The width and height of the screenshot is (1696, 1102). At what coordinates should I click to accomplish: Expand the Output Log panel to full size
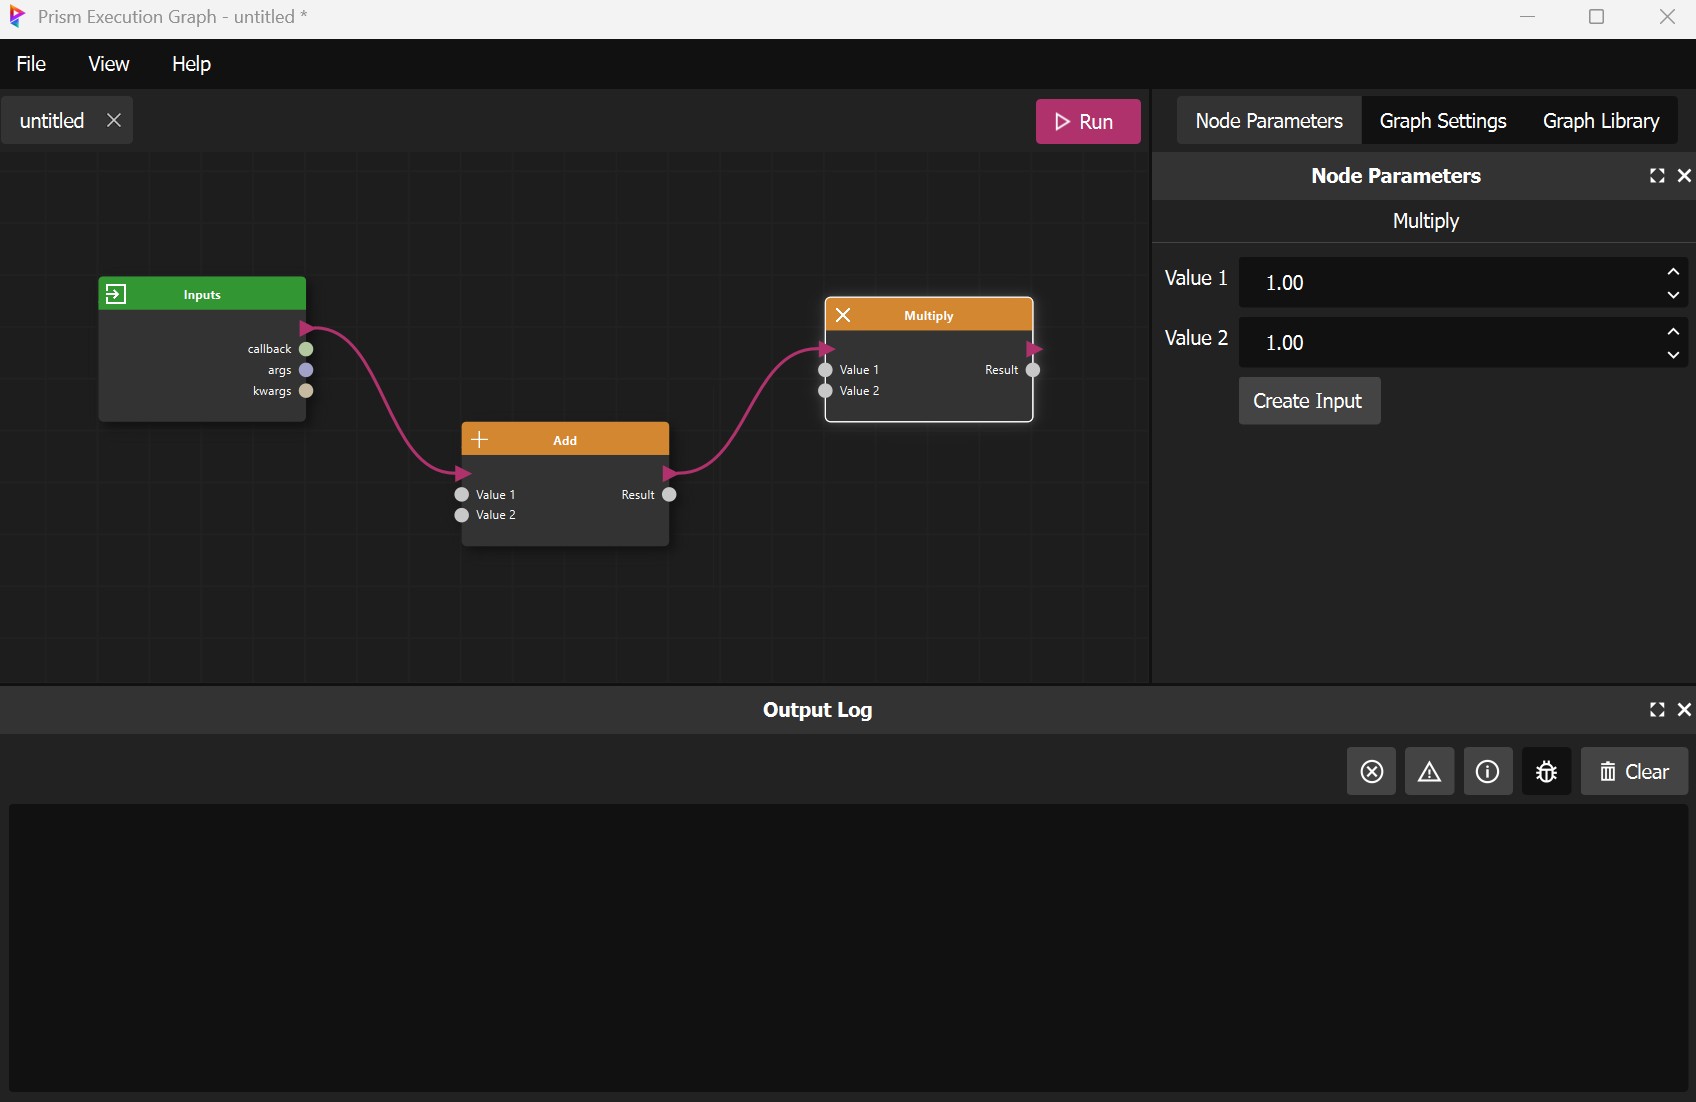(1657, 710)
